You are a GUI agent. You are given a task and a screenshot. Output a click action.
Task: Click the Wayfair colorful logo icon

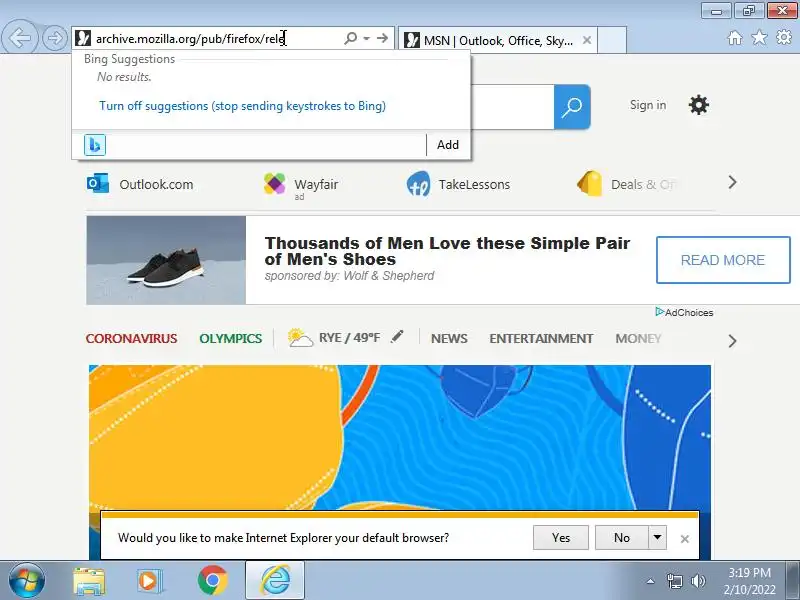(274, 184)
